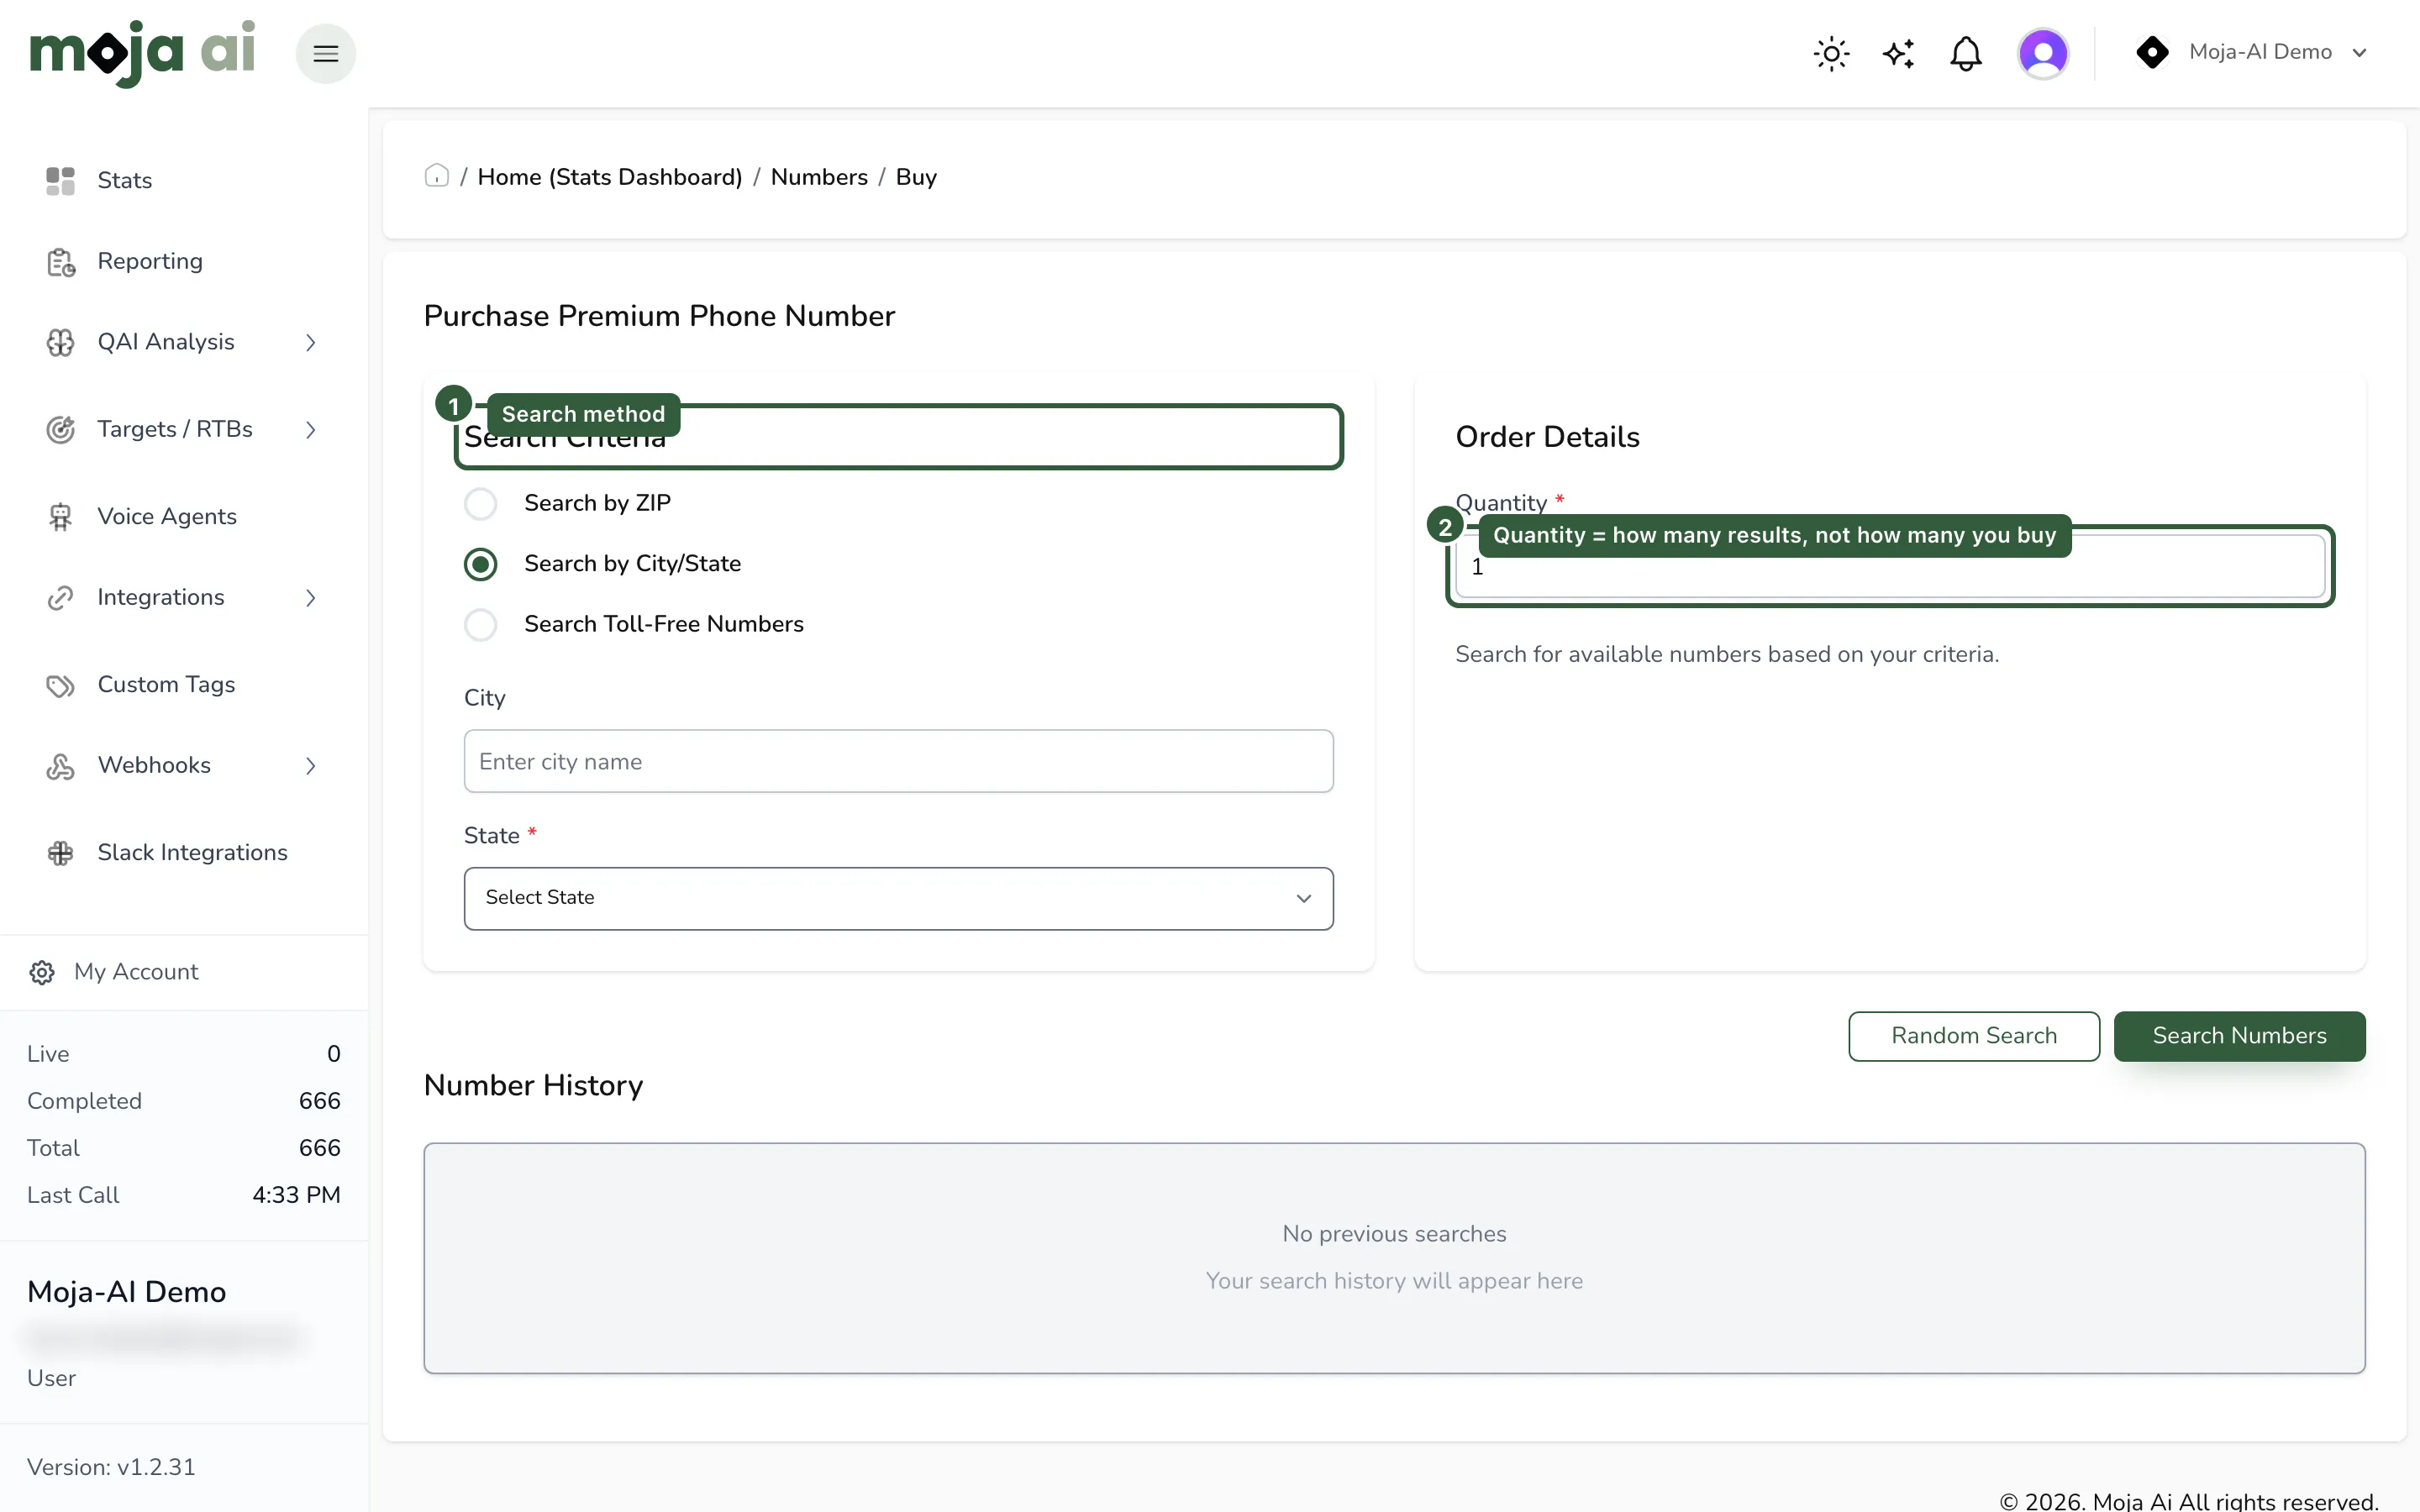Click the Search Numbers button
2420x1512 pixels.
coord(2239,1036)
